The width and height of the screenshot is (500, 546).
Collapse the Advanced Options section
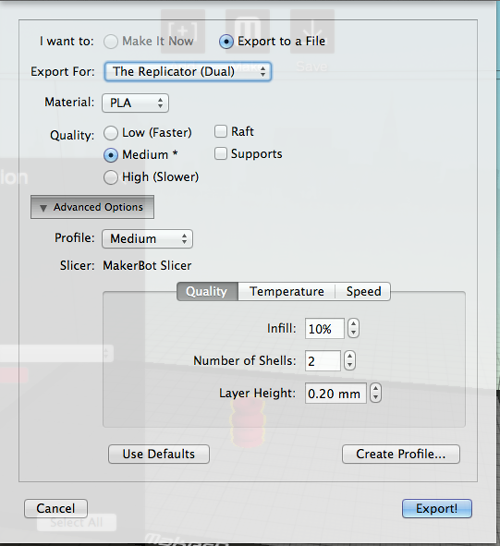pos(92,207)
